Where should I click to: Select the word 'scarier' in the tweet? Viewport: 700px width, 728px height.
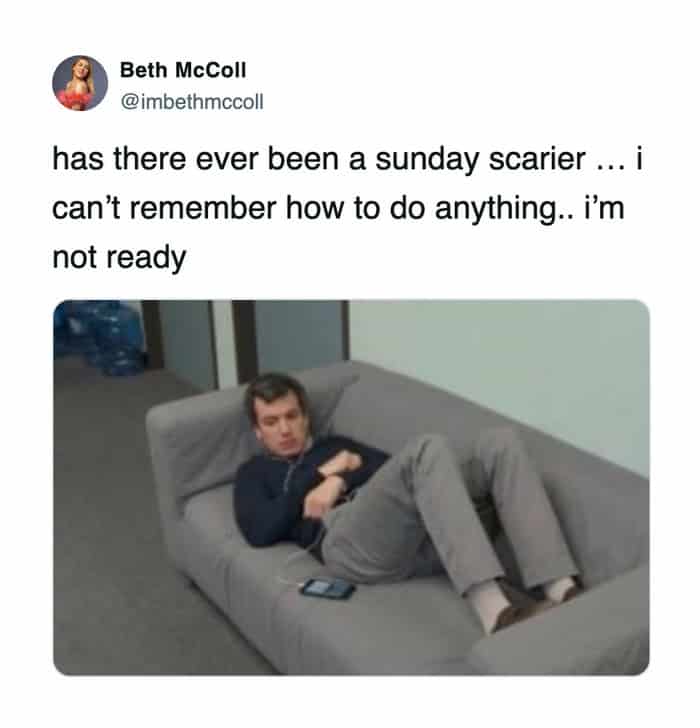coord(536,159)
